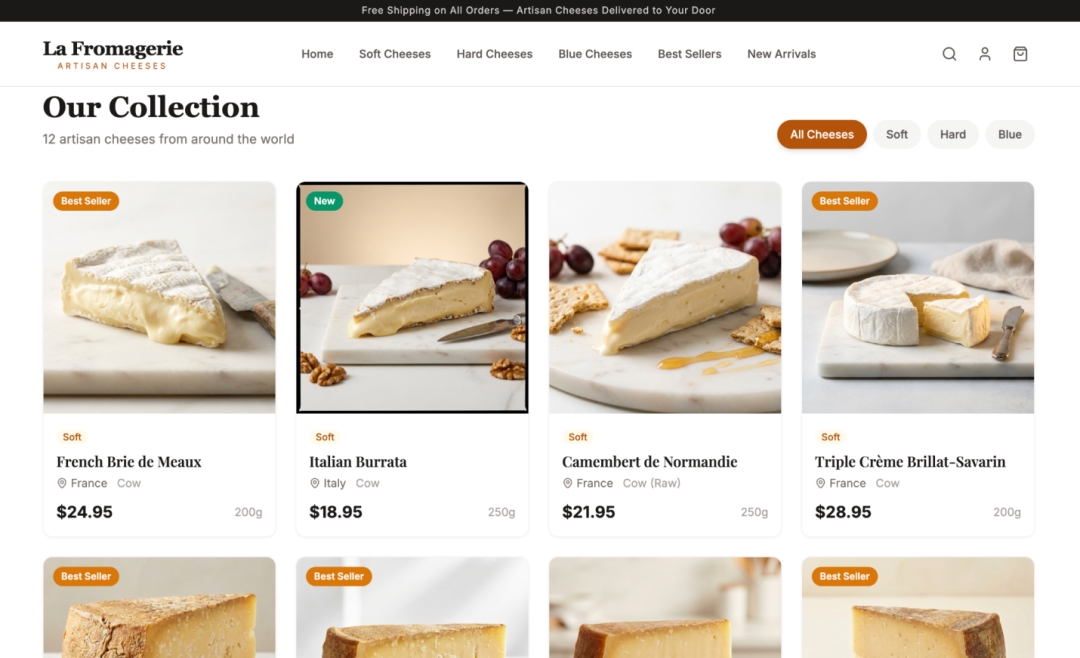Click the French Brie de Meaux title
Image resolution: width=1080 pixels, height=658 pixels.
coord(129,462)
